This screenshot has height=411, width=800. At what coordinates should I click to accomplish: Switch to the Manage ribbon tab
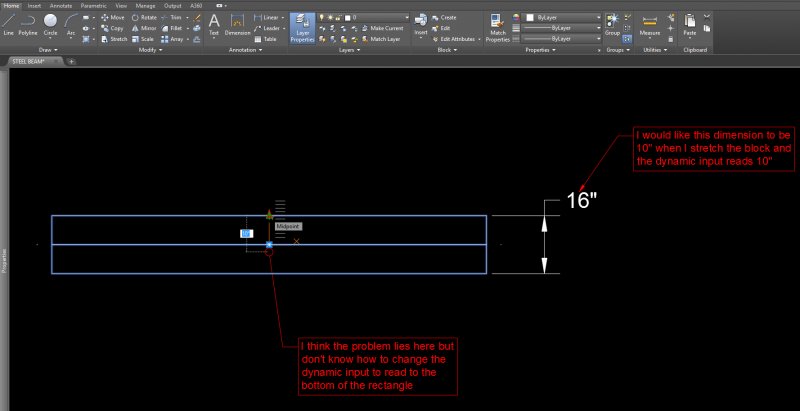click(145, 6)
